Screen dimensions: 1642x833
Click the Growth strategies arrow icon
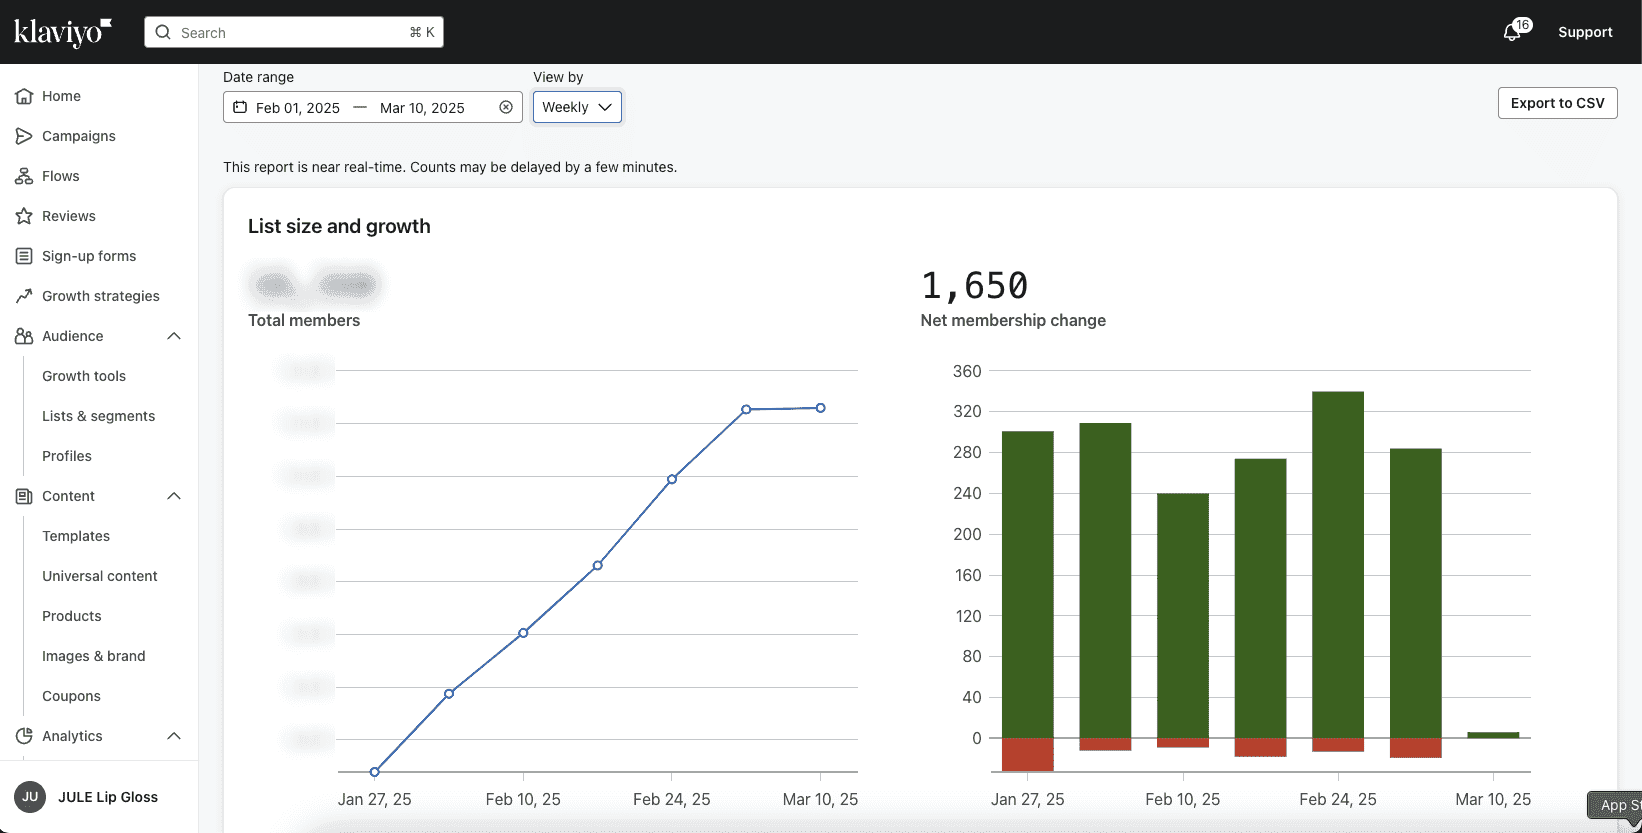click(x=24, y=296)
